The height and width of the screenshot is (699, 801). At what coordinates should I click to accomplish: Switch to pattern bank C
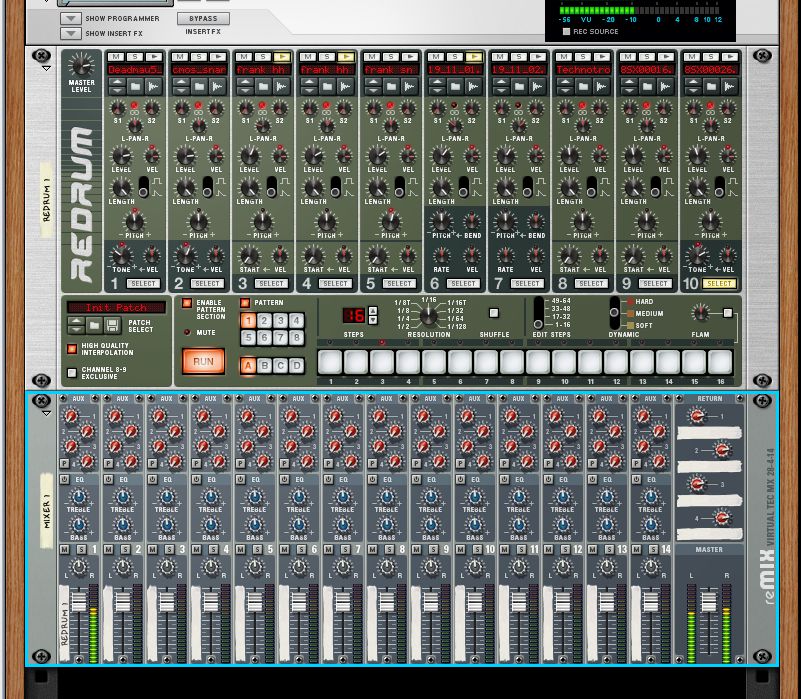click(x=280, y=365)
